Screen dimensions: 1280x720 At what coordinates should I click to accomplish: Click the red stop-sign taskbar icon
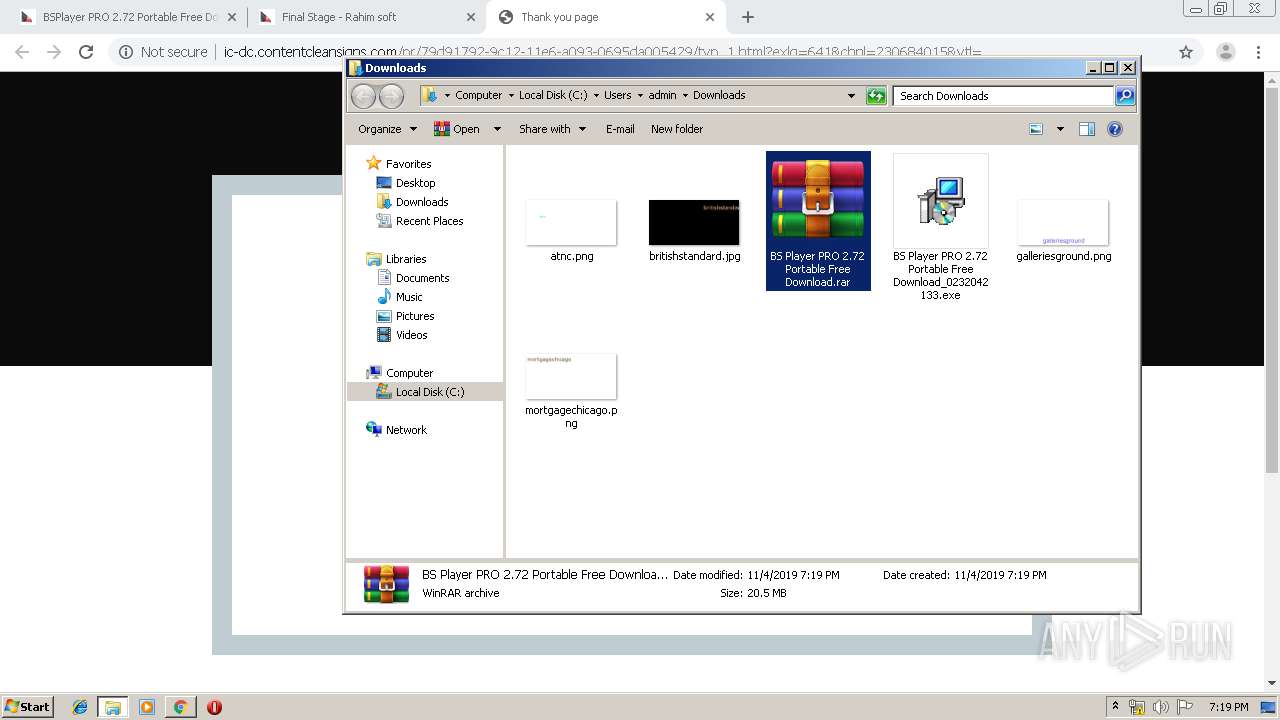click(214, 707)
